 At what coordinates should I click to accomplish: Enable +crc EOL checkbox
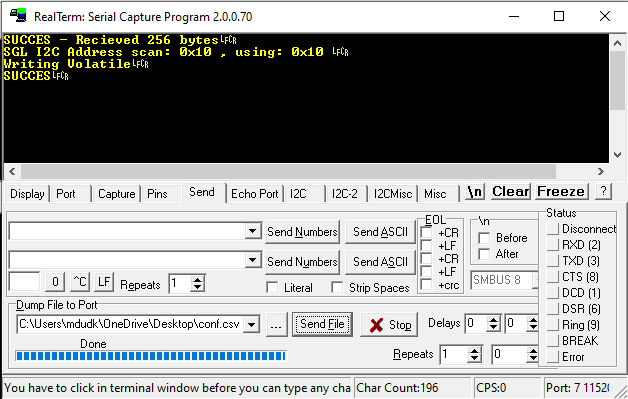427,285
